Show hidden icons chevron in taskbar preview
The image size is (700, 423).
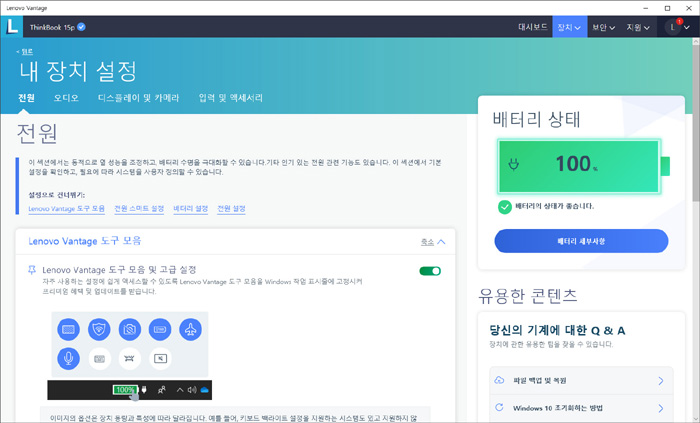[x=180, y=390]
